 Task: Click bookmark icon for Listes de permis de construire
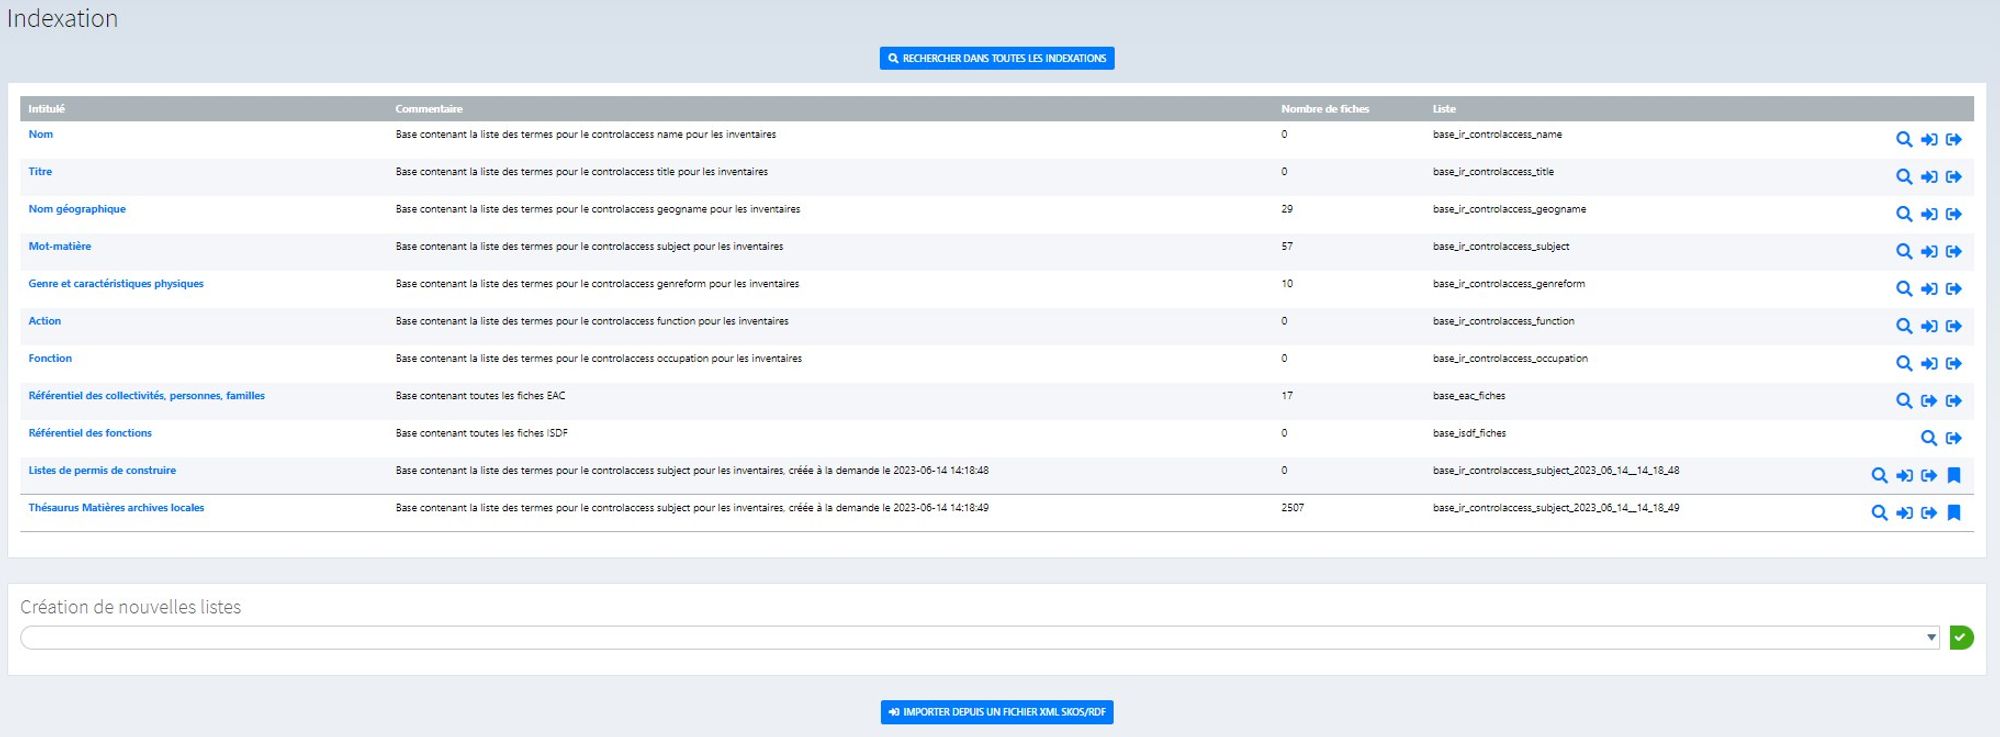click(x=1954, y=476)
